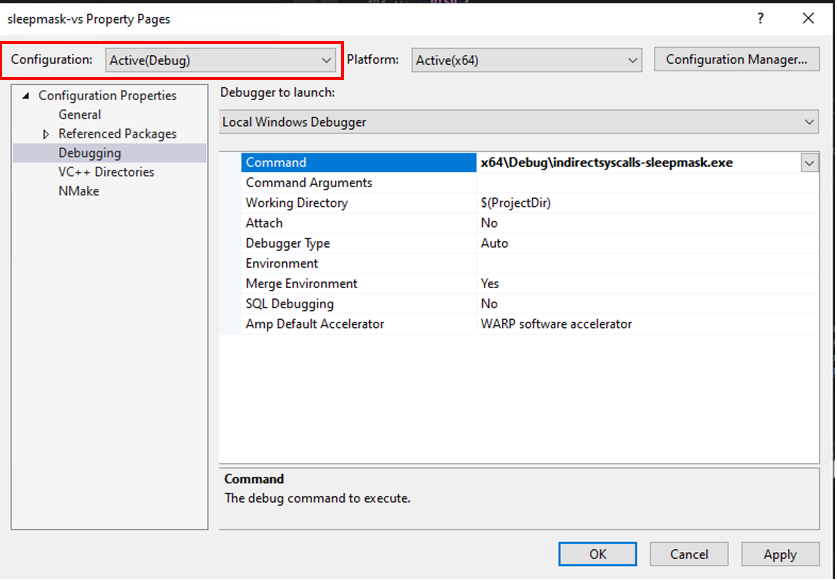Viewport: 837px width, 580px height.
Task: Click the Attach property value
Action: [489, 223]
